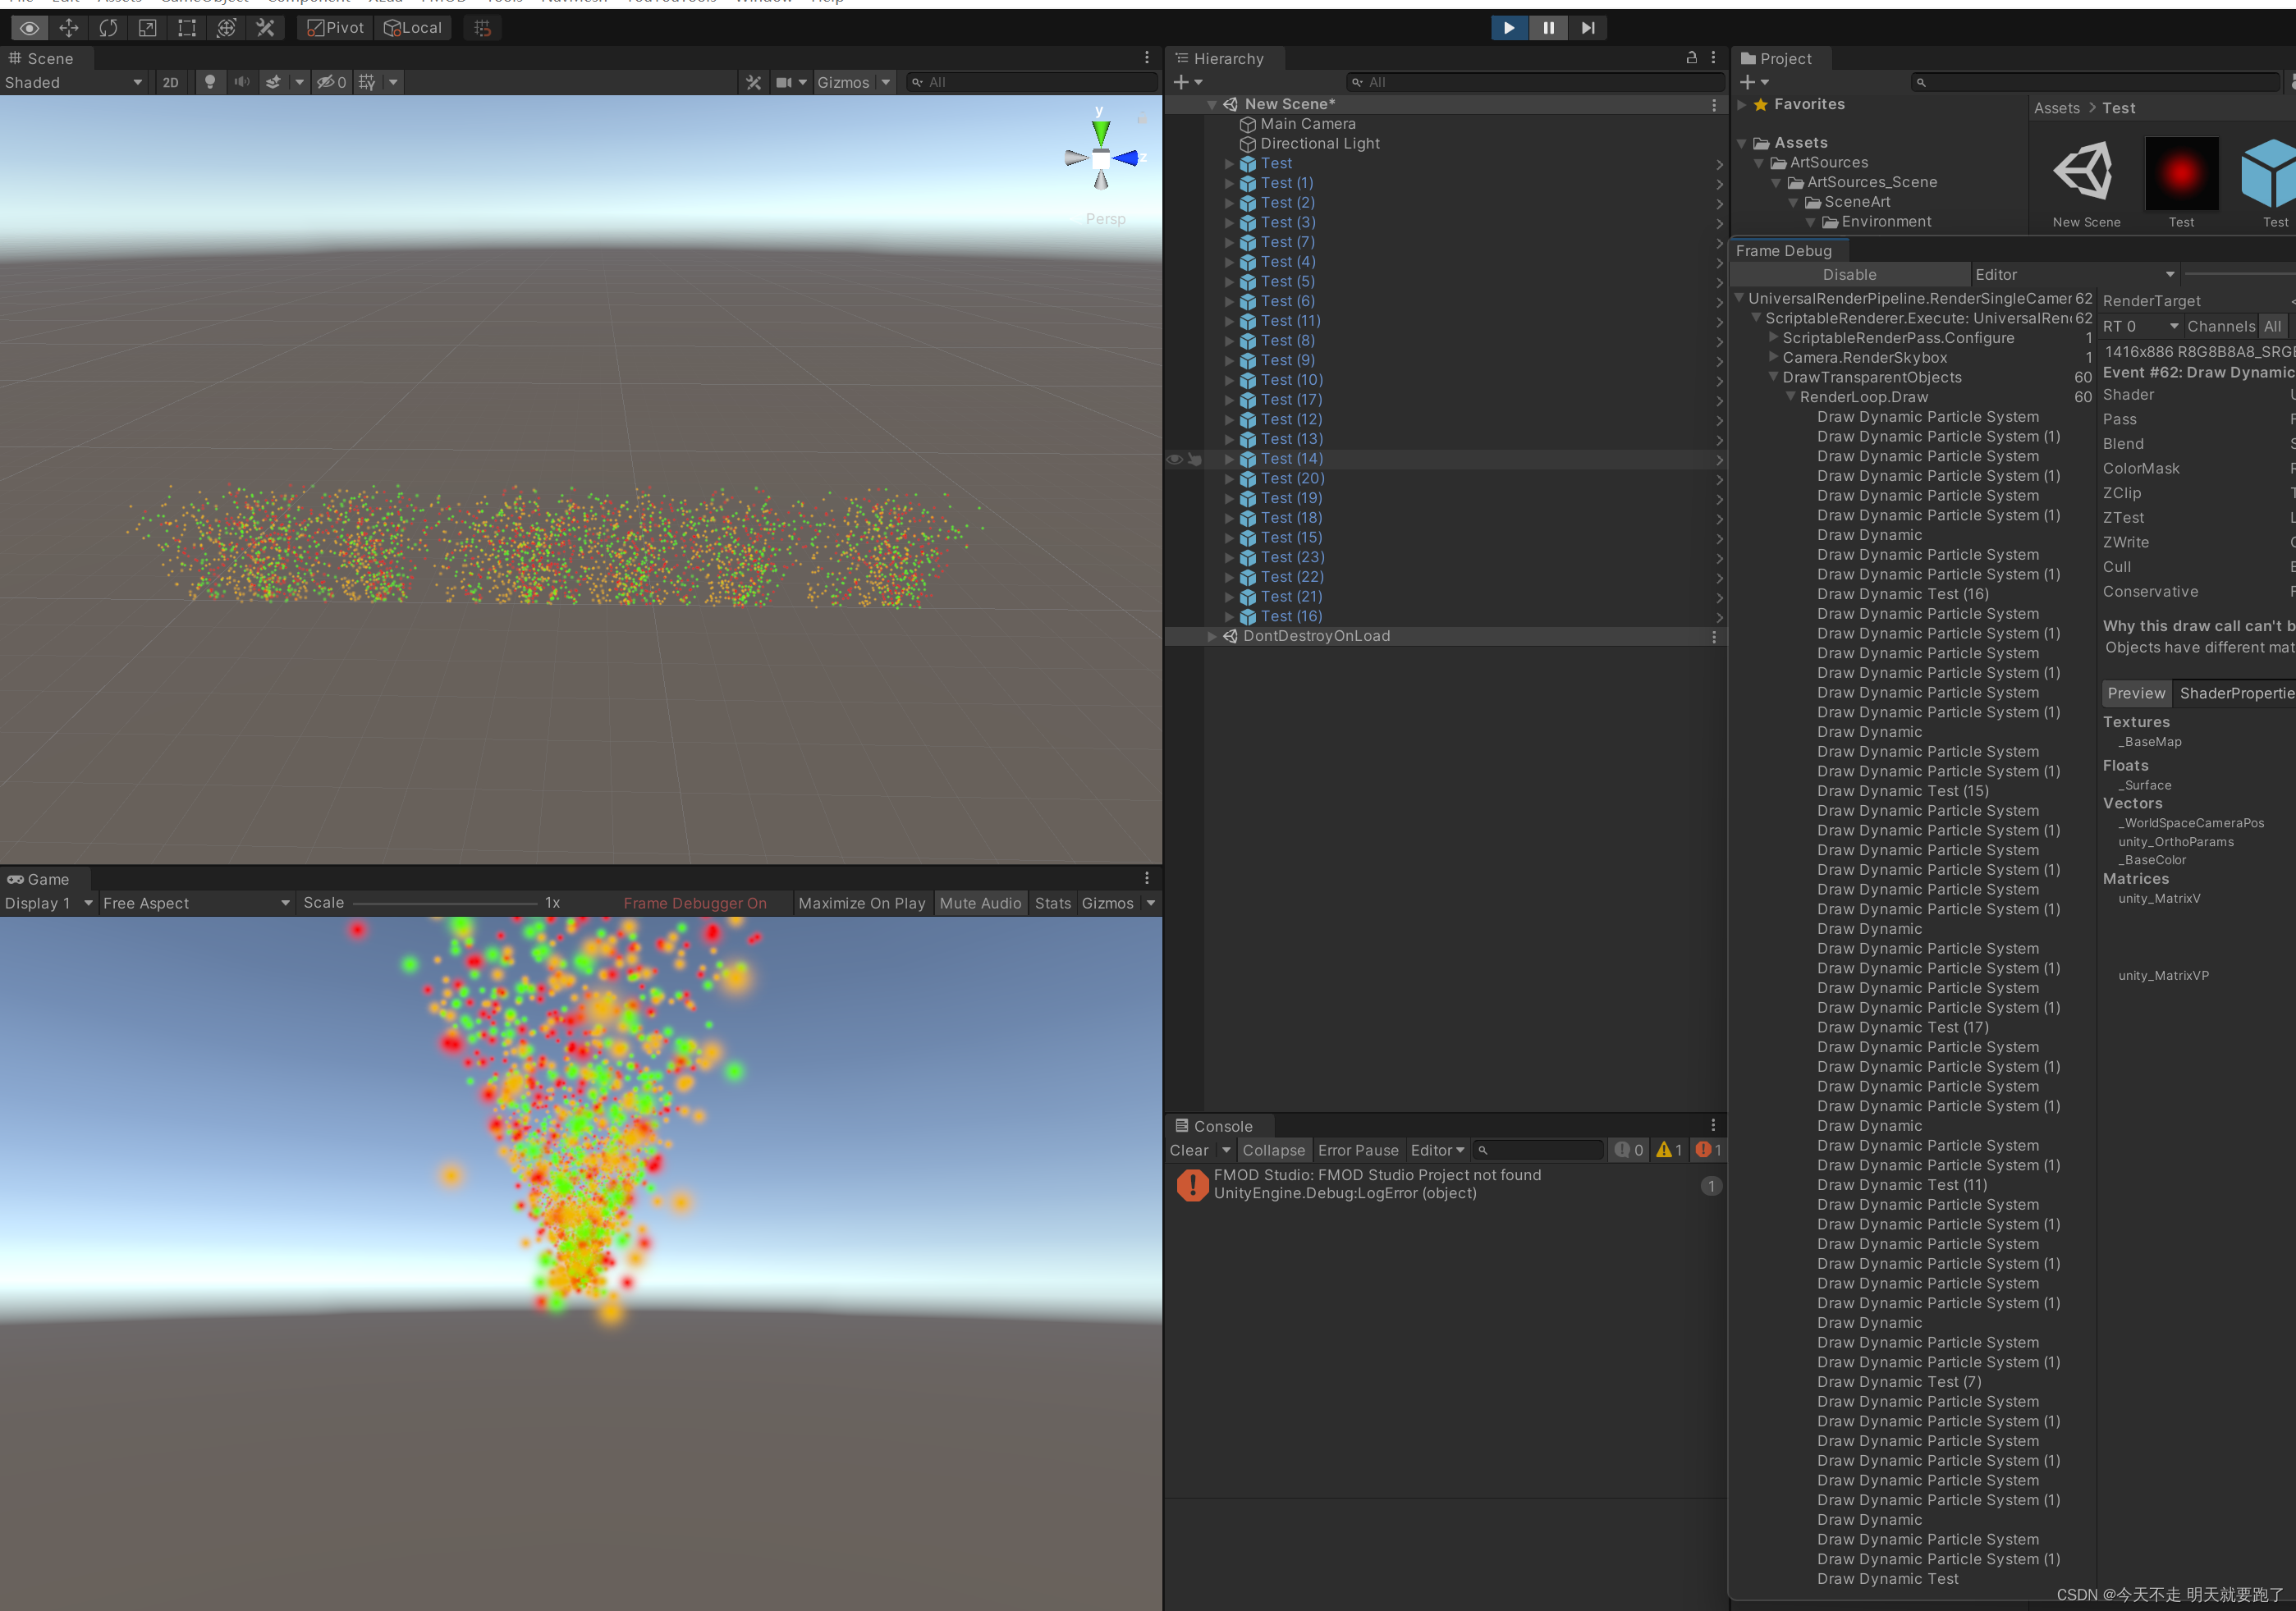Click the Pause button
This screenshot has height=1611, width=2296.
click(1548, 28)
